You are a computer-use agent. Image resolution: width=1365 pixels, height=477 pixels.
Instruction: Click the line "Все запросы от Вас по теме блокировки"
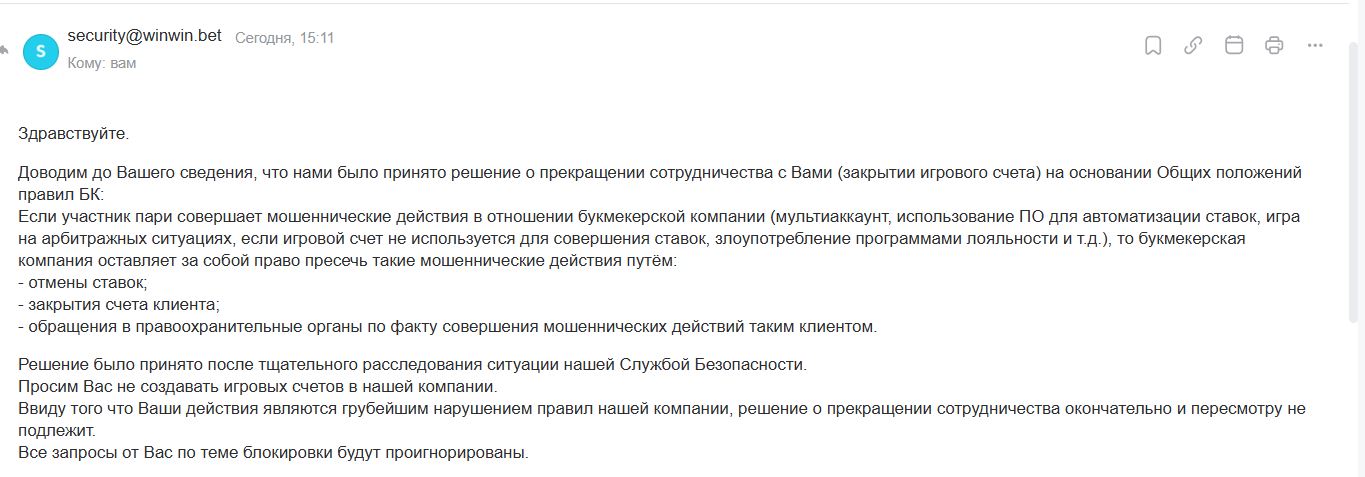273,452
